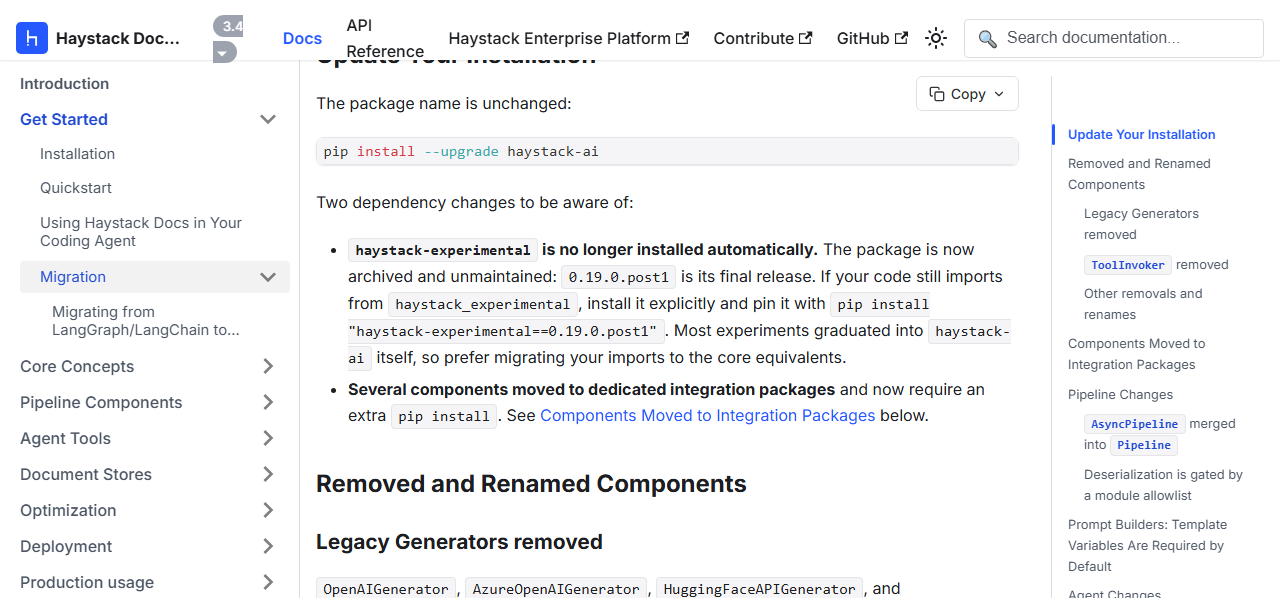Expand the Pipeline Components chevron

tap(268, 403)
